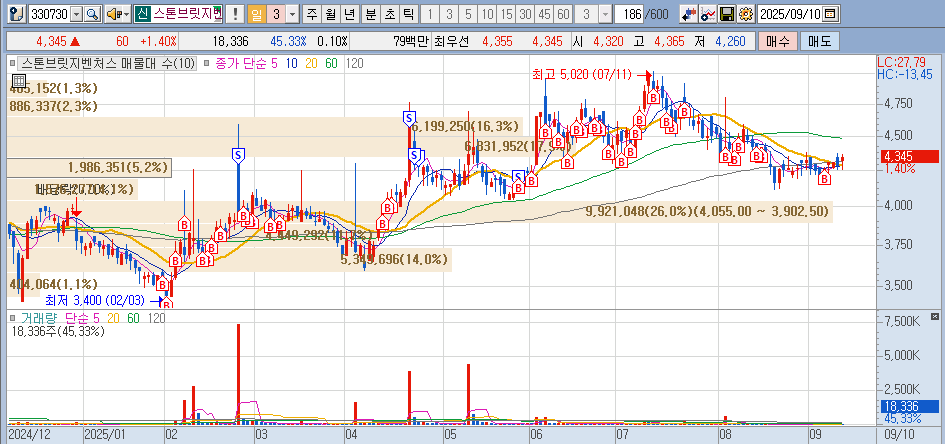The height and width of the screenshot is (444, 945).
Task: Open the chart indicator line-graph icon
Action: click(x=708, y=14)
